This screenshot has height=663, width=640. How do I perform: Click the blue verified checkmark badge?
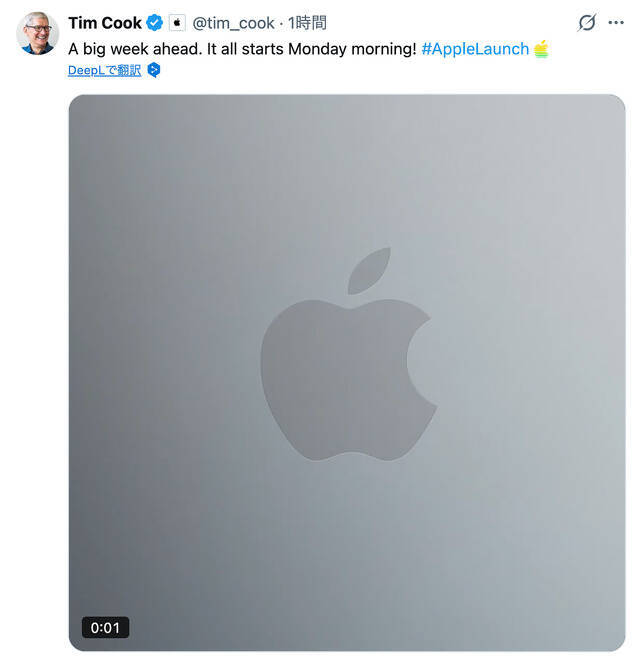tap(155, 23)
